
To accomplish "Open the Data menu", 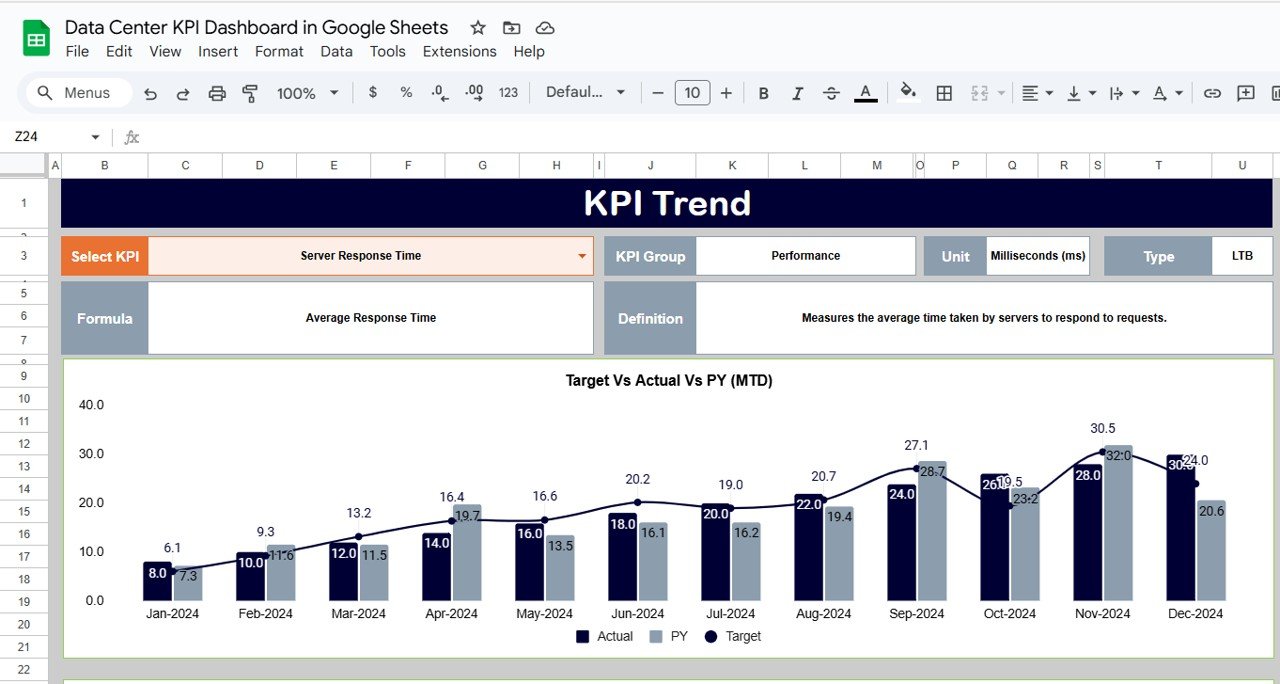I will pyautogui.click(x=336, y=51).
